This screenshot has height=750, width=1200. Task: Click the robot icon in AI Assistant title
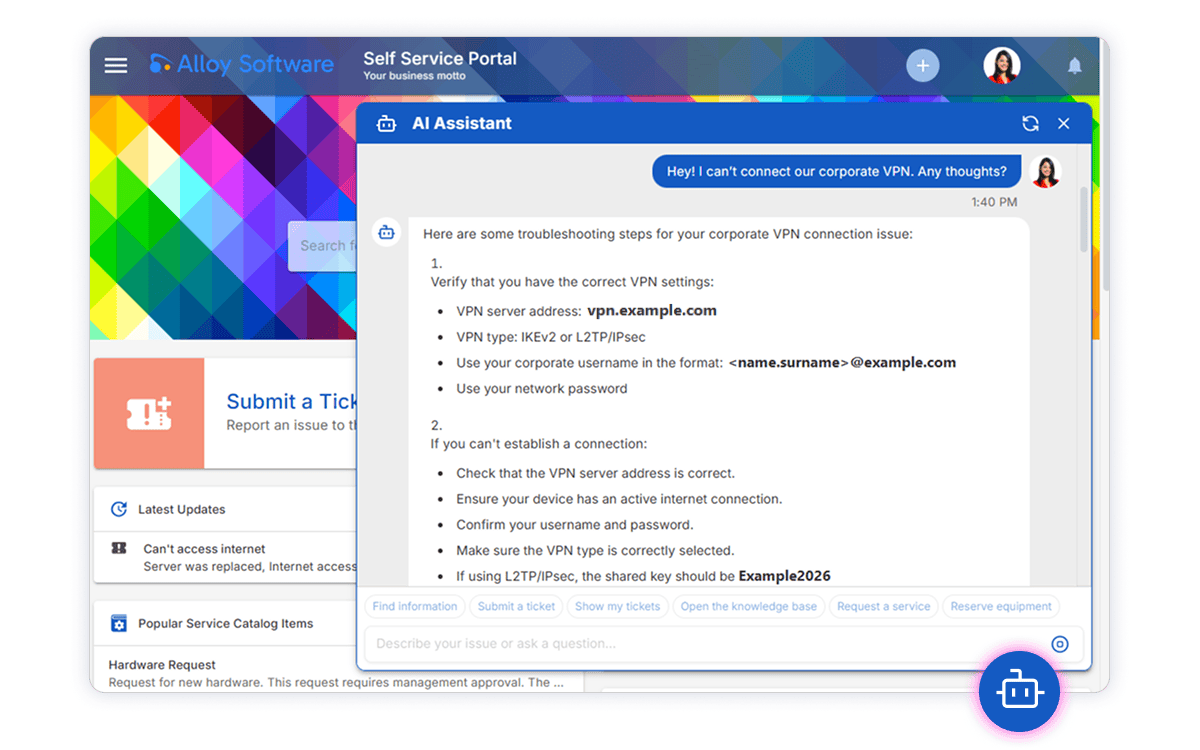(x=386, y=124)
